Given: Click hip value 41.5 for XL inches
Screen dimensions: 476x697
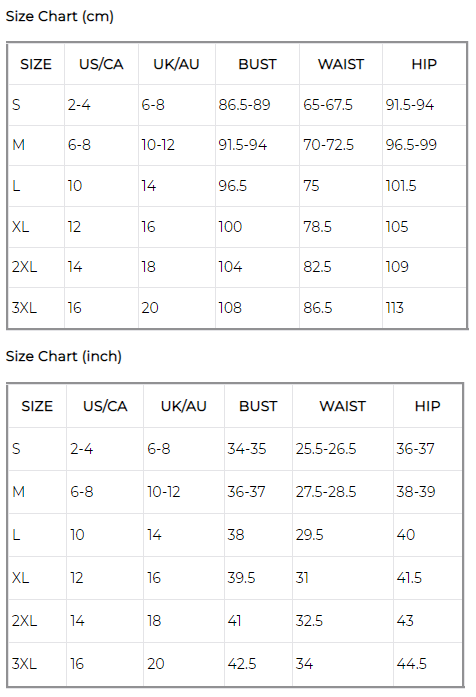Looking at the screenshot, I should (x=409, y=578).
